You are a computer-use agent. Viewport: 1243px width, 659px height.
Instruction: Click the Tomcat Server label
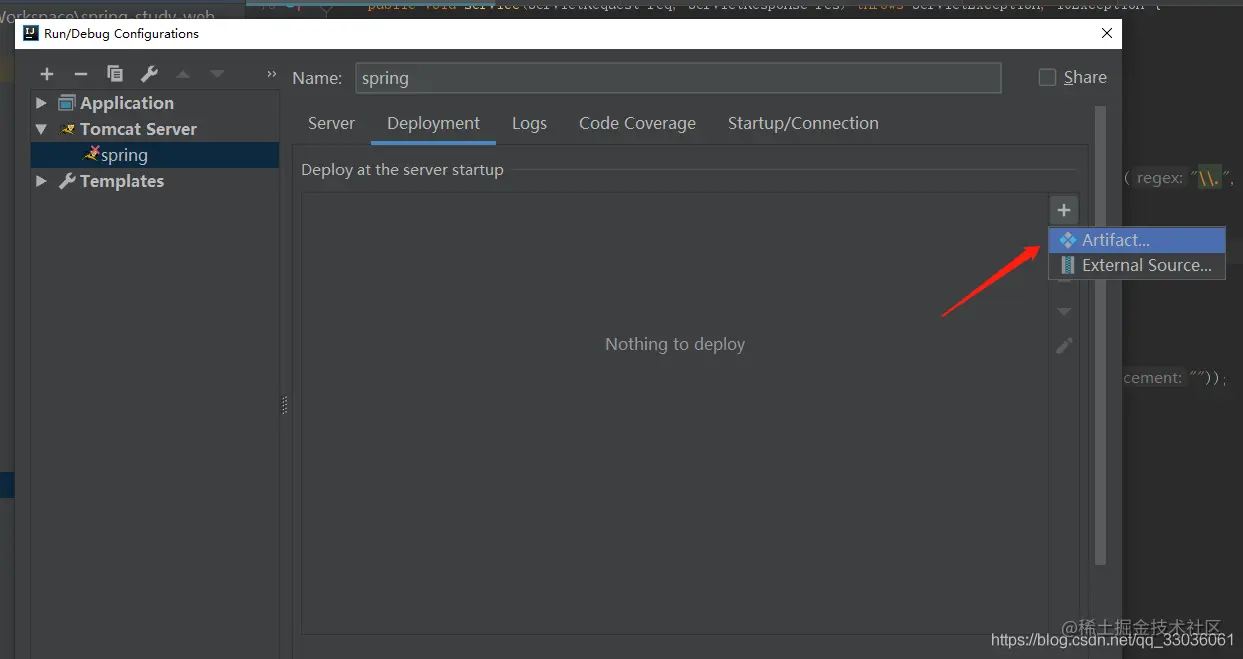138,129
